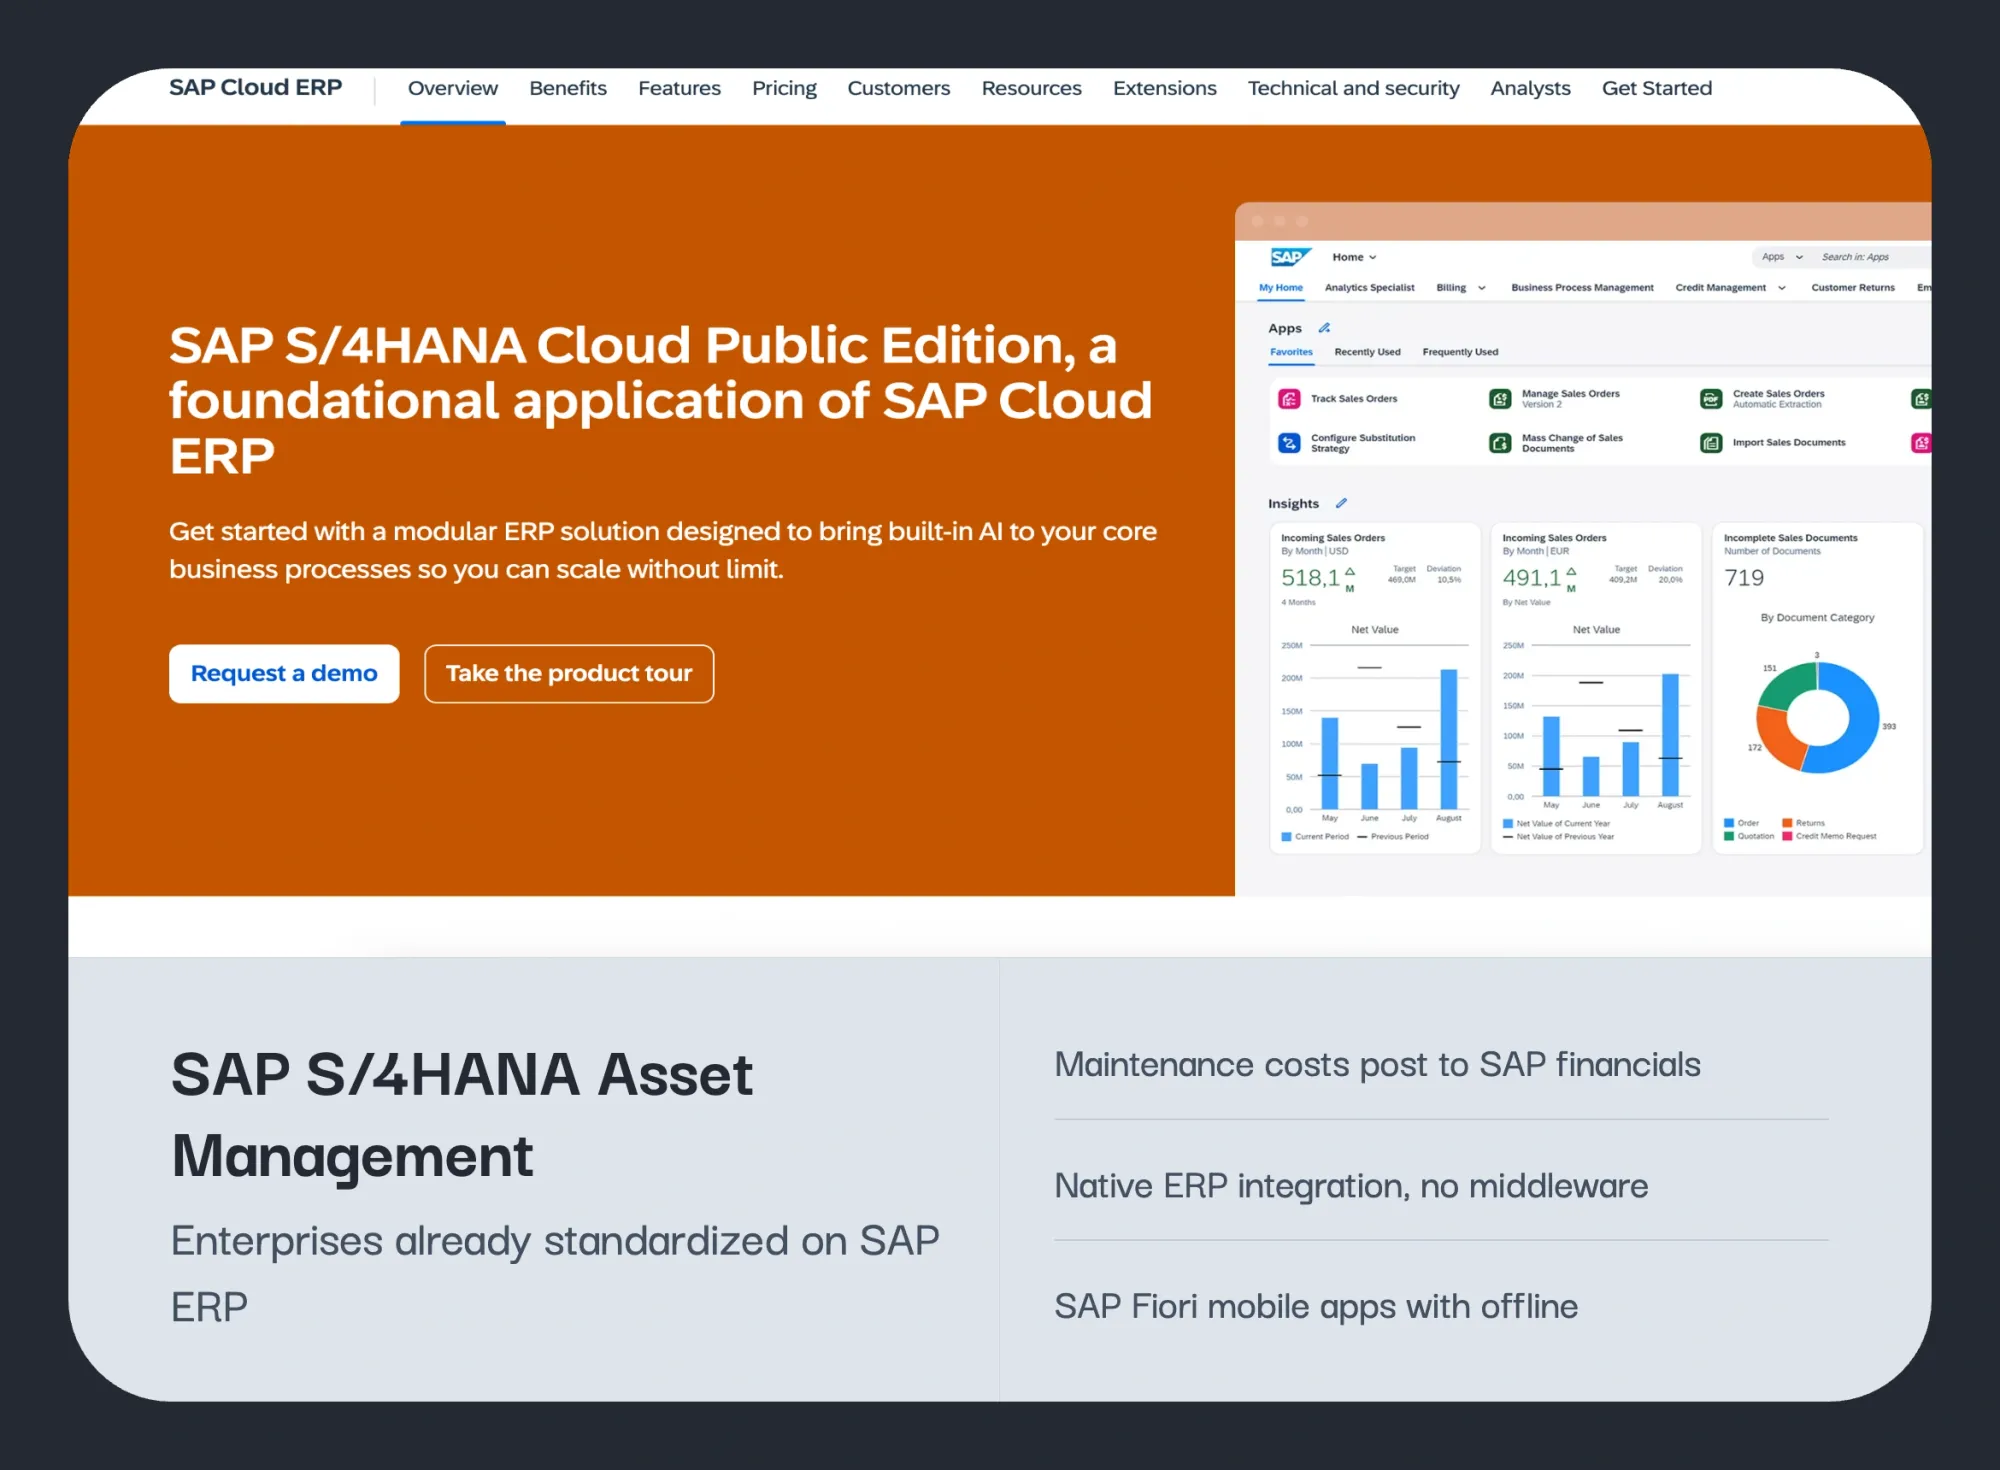Click the Track Sales Orders label
Viewport: 2000px width, 1470px height.
[1354, 399]
